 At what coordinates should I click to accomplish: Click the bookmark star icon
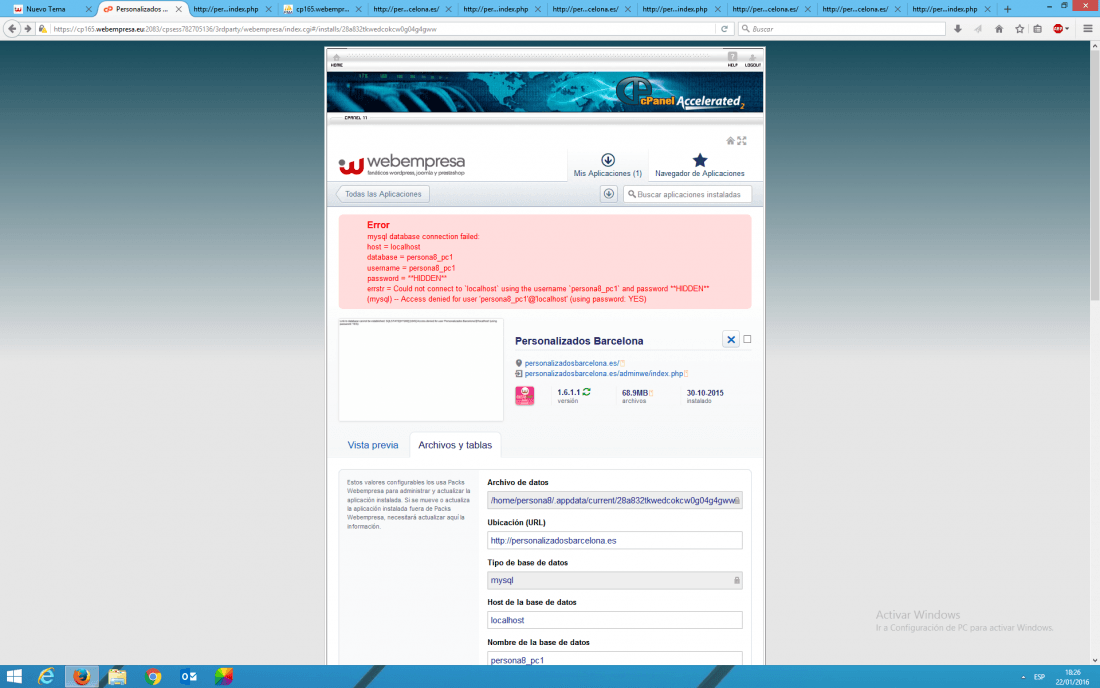(1019, 29)
